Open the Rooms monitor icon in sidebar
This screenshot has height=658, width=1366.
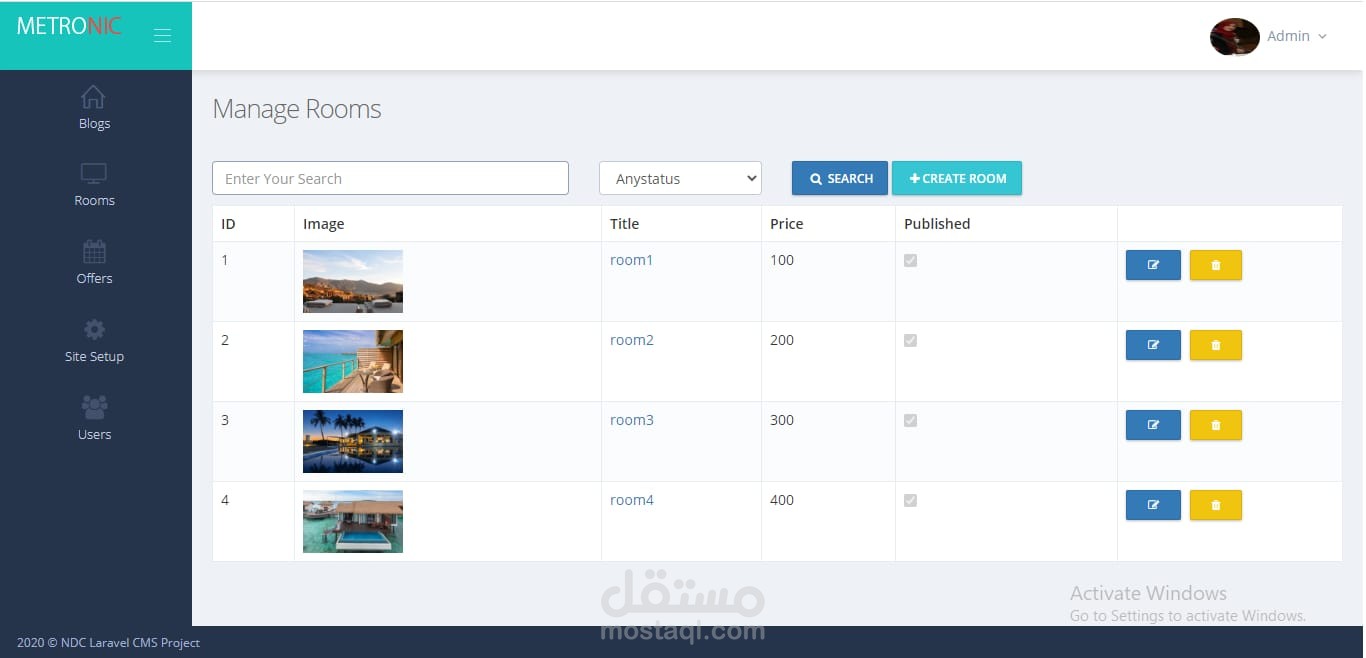93,174
